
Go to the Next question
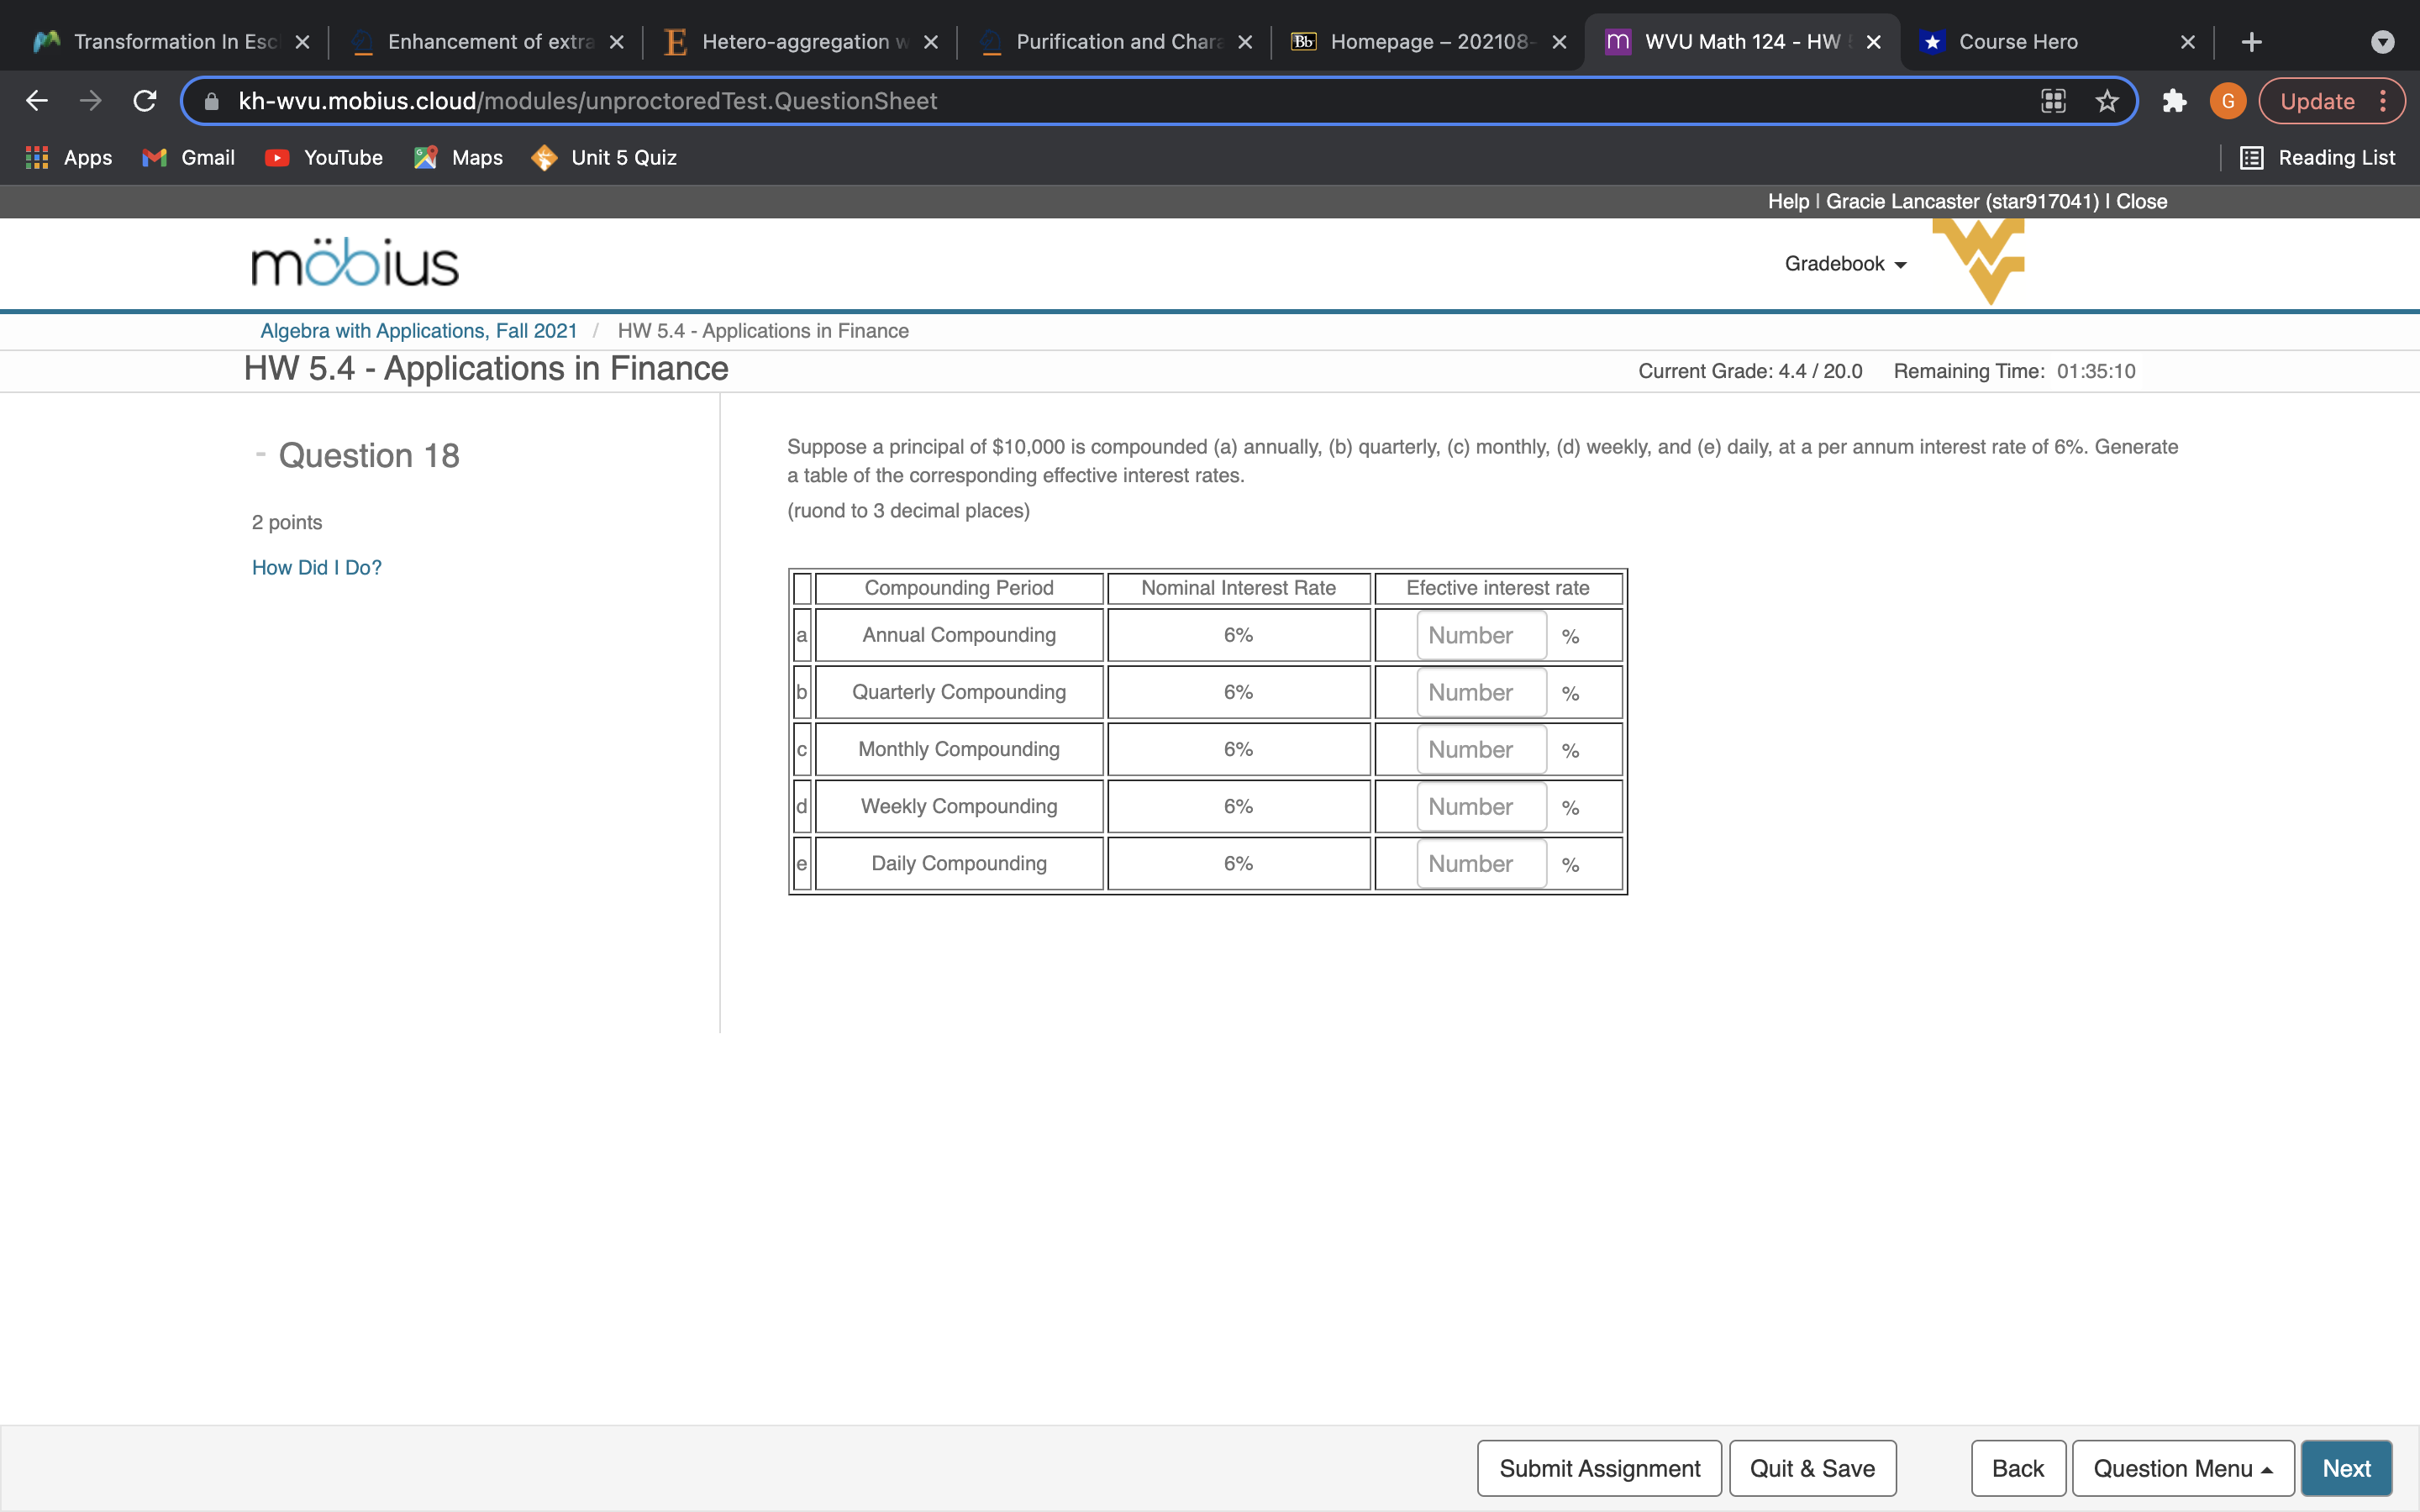(x=2345, y=1468)
